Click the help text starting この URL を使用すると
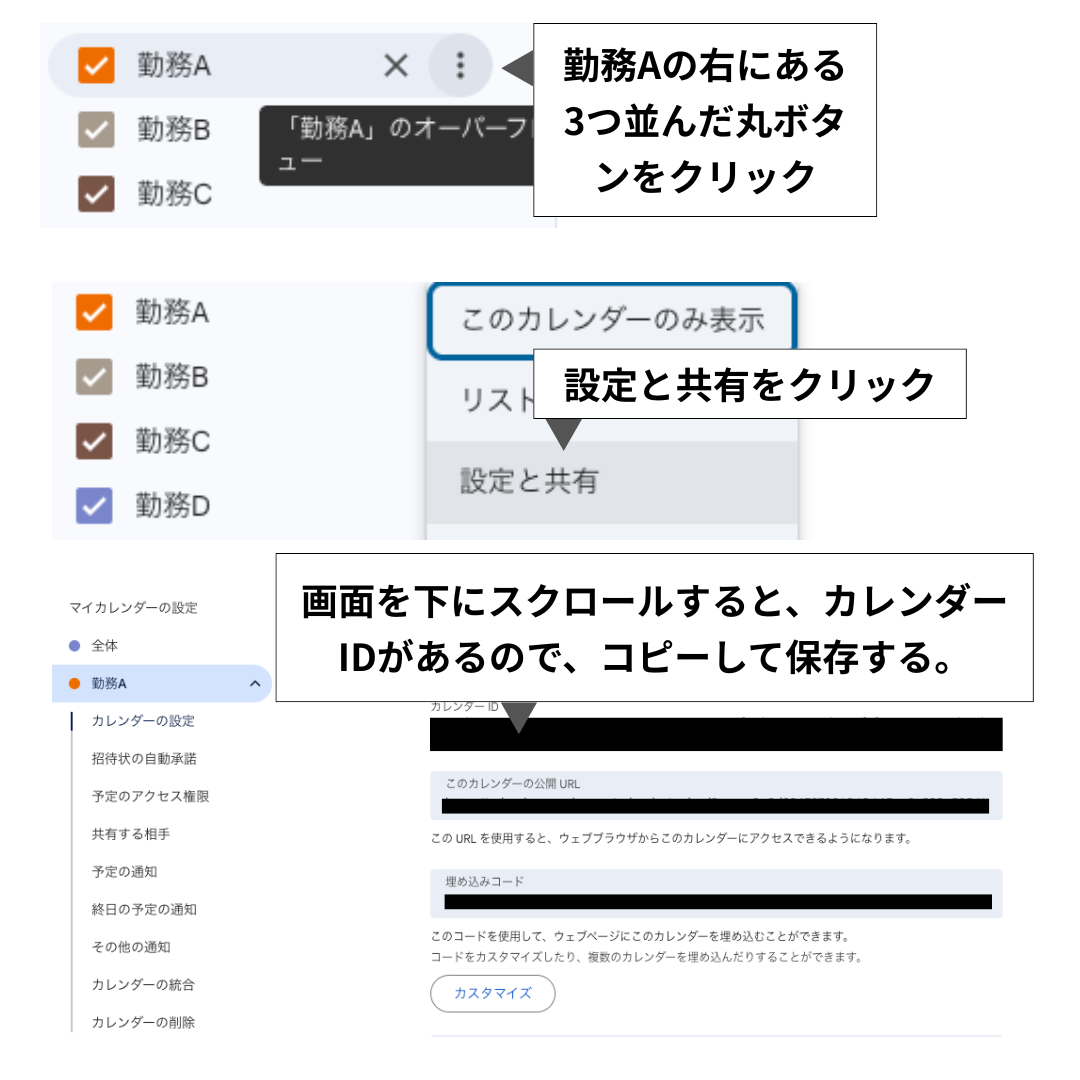 click(x=672, y=838)
